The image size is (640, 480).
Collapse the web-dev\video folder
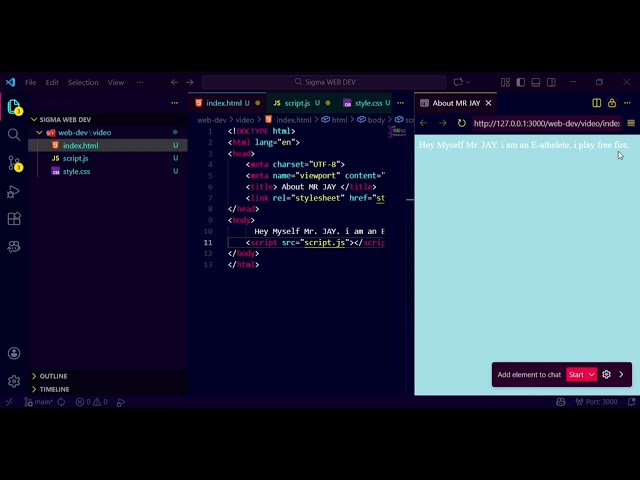(108, 132)
